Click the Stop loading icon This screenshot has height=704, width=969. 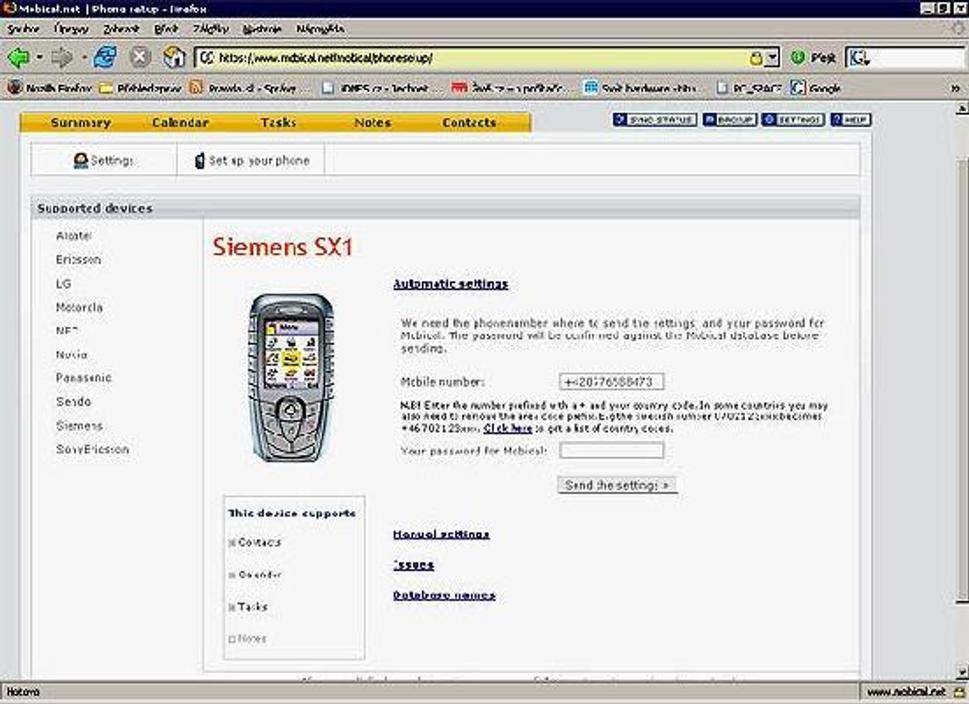pos(140,58)
